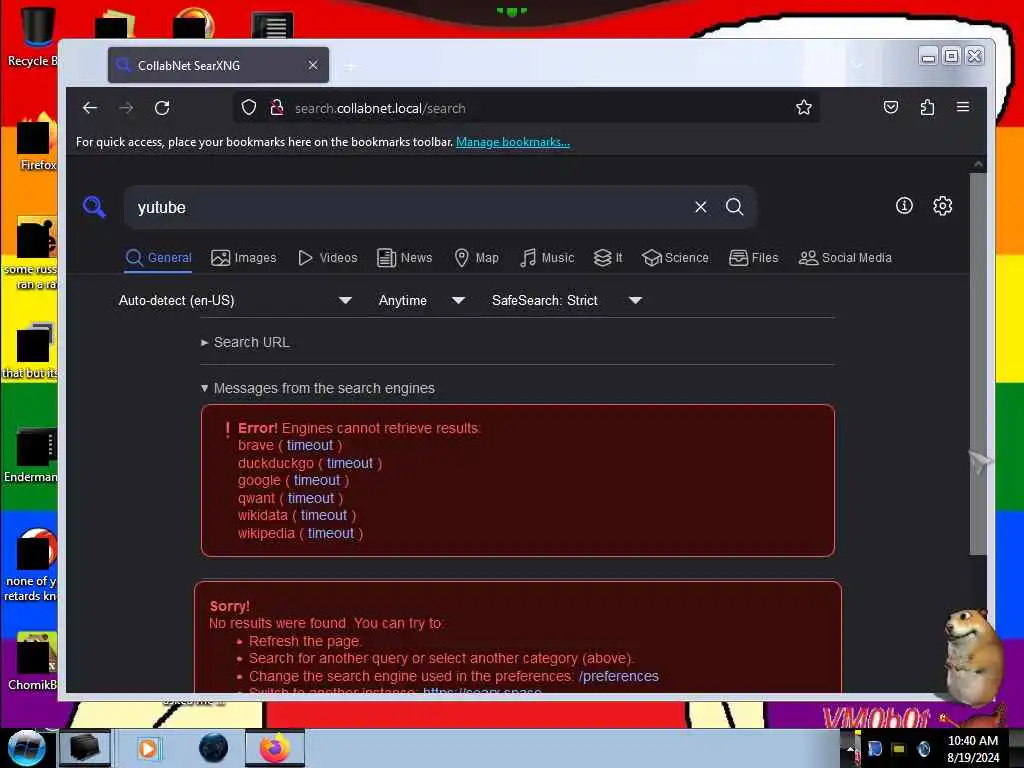Show hidden system tray icons
This screenshot has width=1024, height=768.
point(850,749)
